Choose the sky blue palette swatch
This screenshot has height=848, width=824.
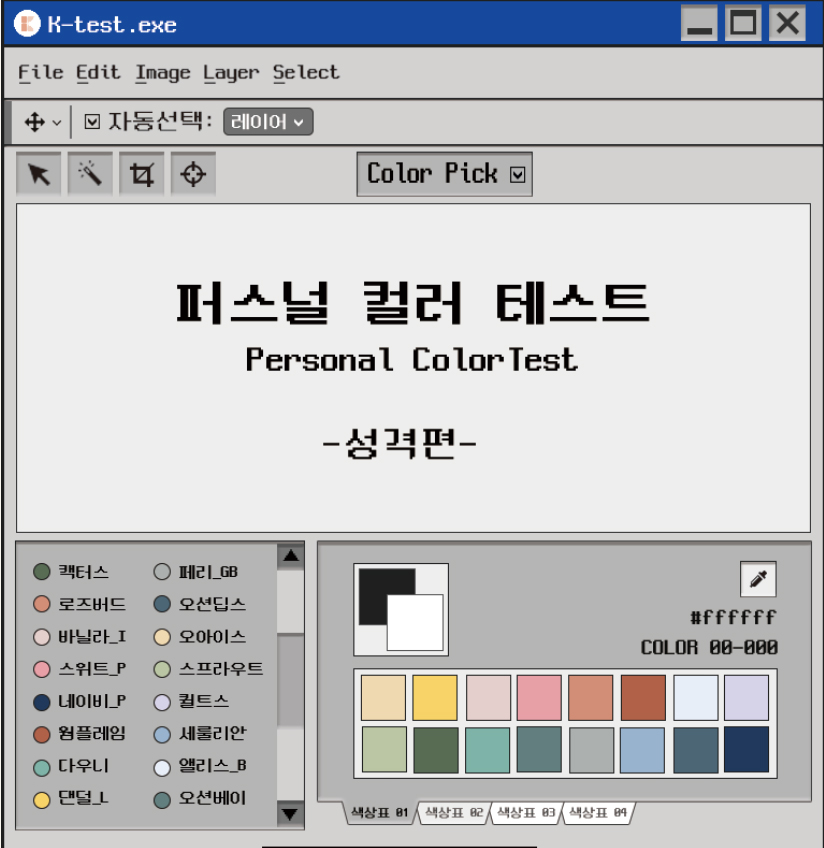click(x=642, y=750)
